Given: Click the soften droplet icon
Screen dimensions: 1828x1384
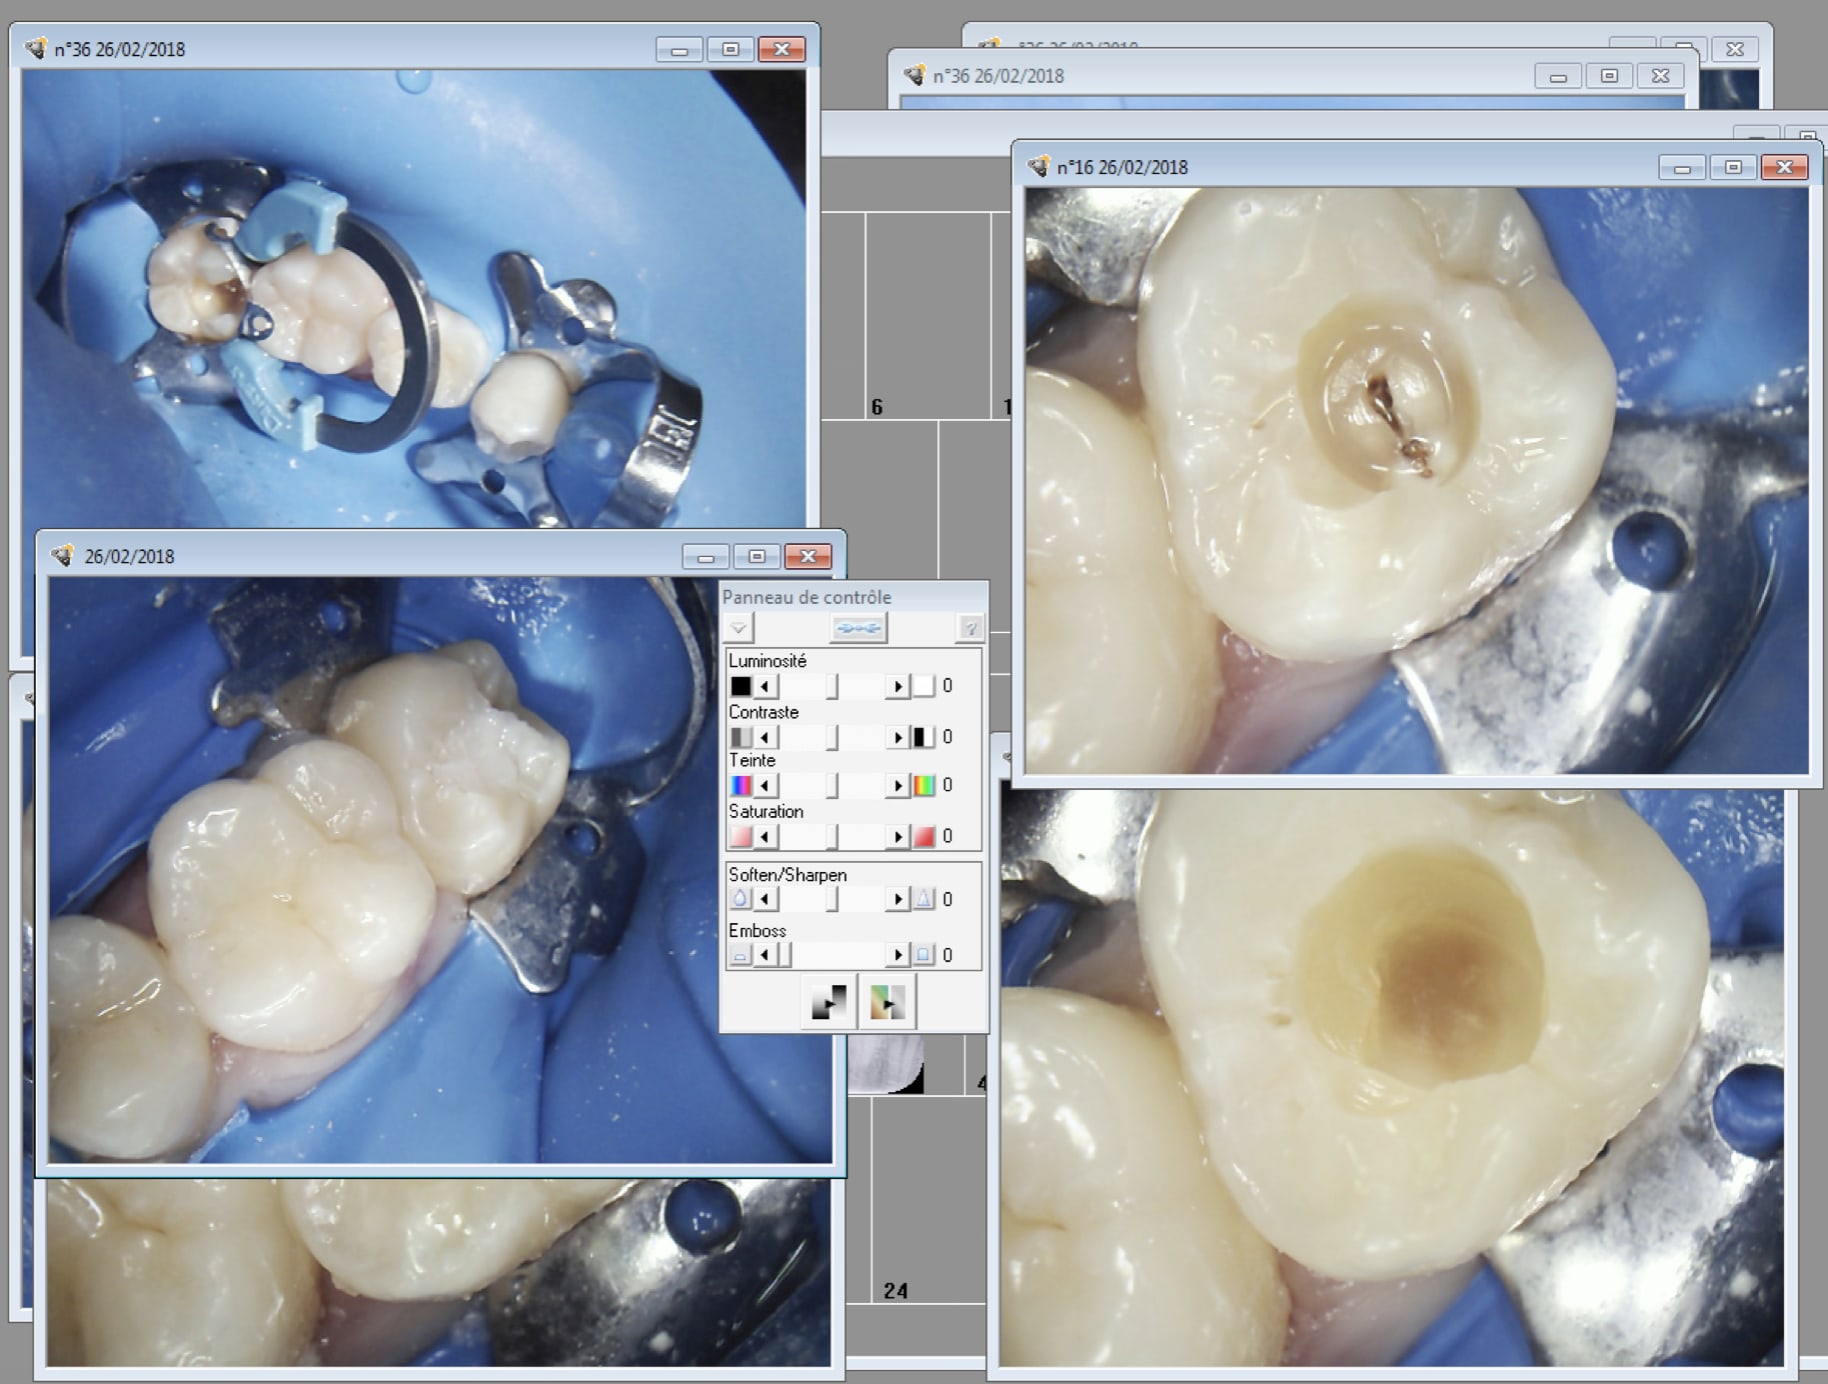Looking at the screenshot, I should click(x=740, y=899).
